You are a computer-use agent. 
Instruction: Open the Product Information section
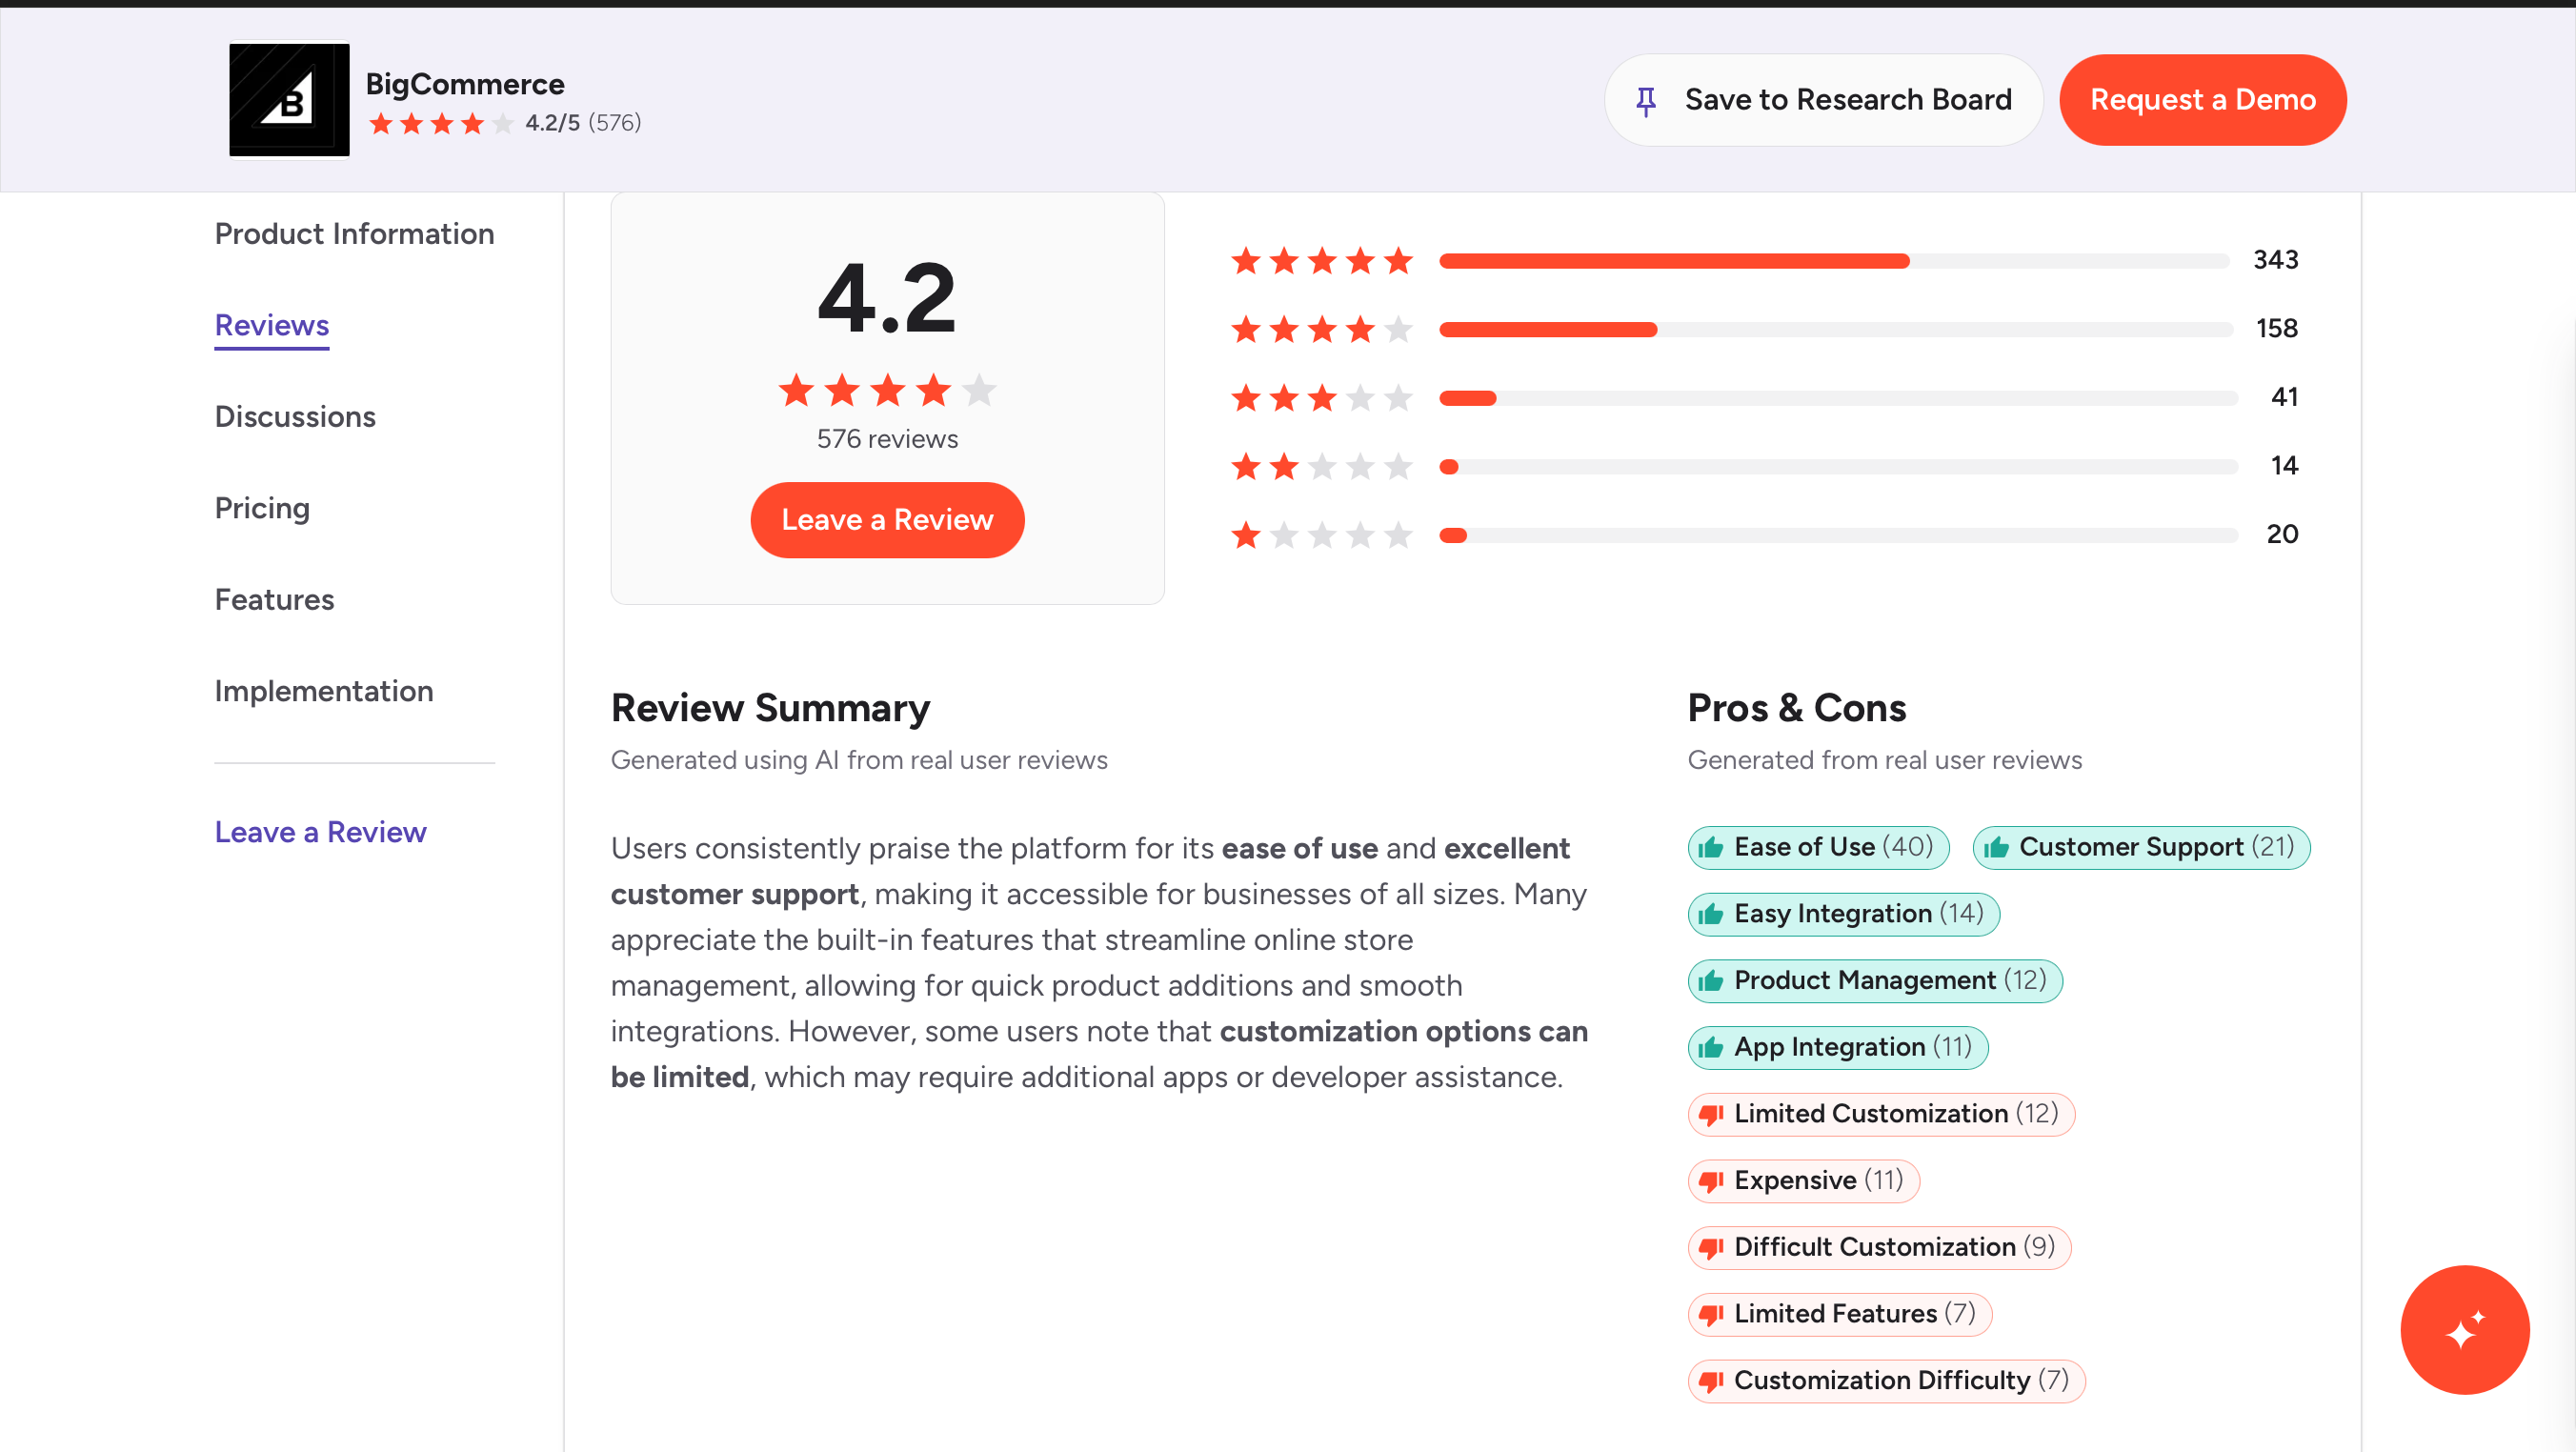pos(354,234)
